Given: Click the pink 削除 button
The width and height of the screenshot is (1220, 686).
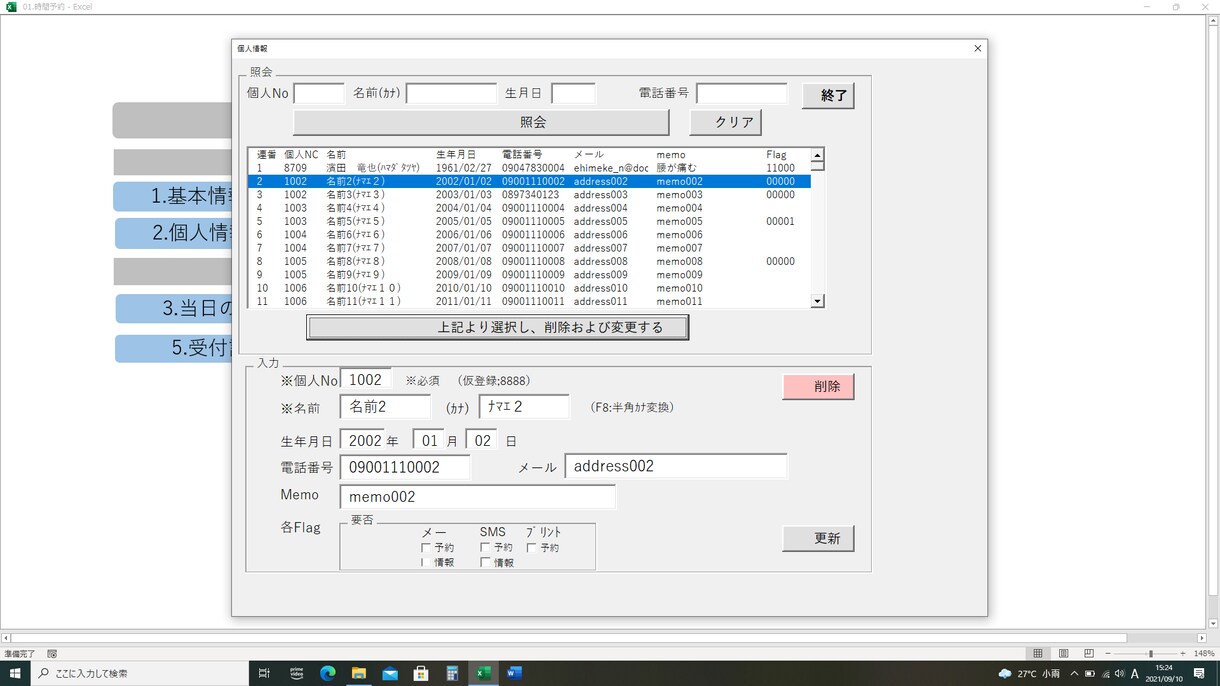Looking at the screenshot, I should pyautogui.click(x=818, y=386).
